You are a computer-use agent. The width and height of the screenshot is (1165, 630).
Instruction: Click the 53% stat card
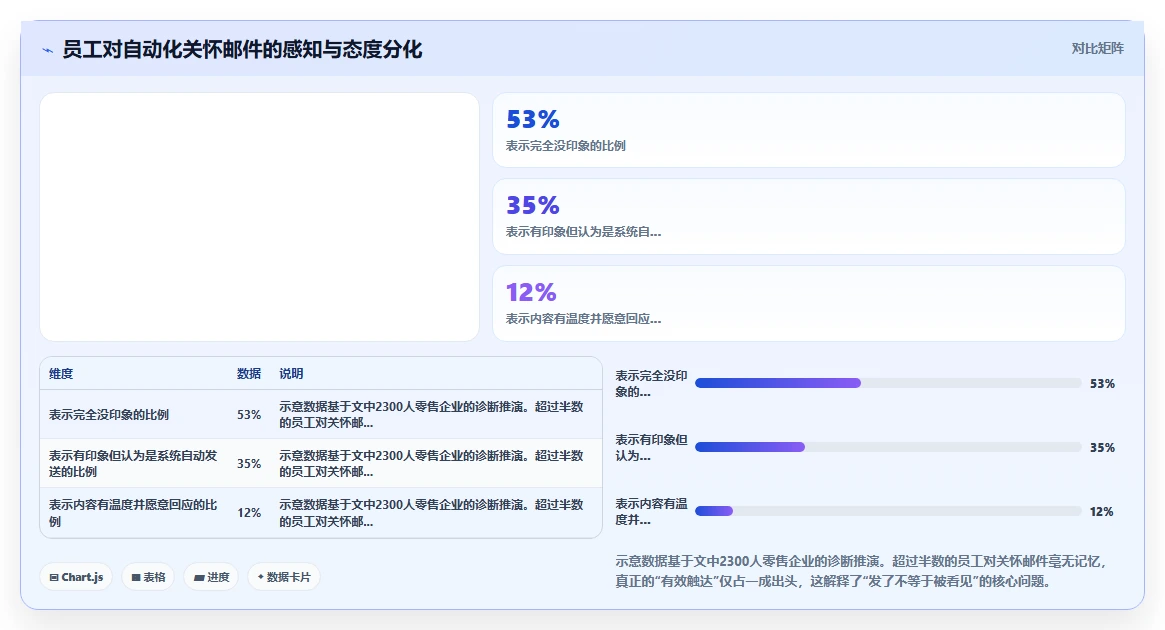tap(808, 130)
